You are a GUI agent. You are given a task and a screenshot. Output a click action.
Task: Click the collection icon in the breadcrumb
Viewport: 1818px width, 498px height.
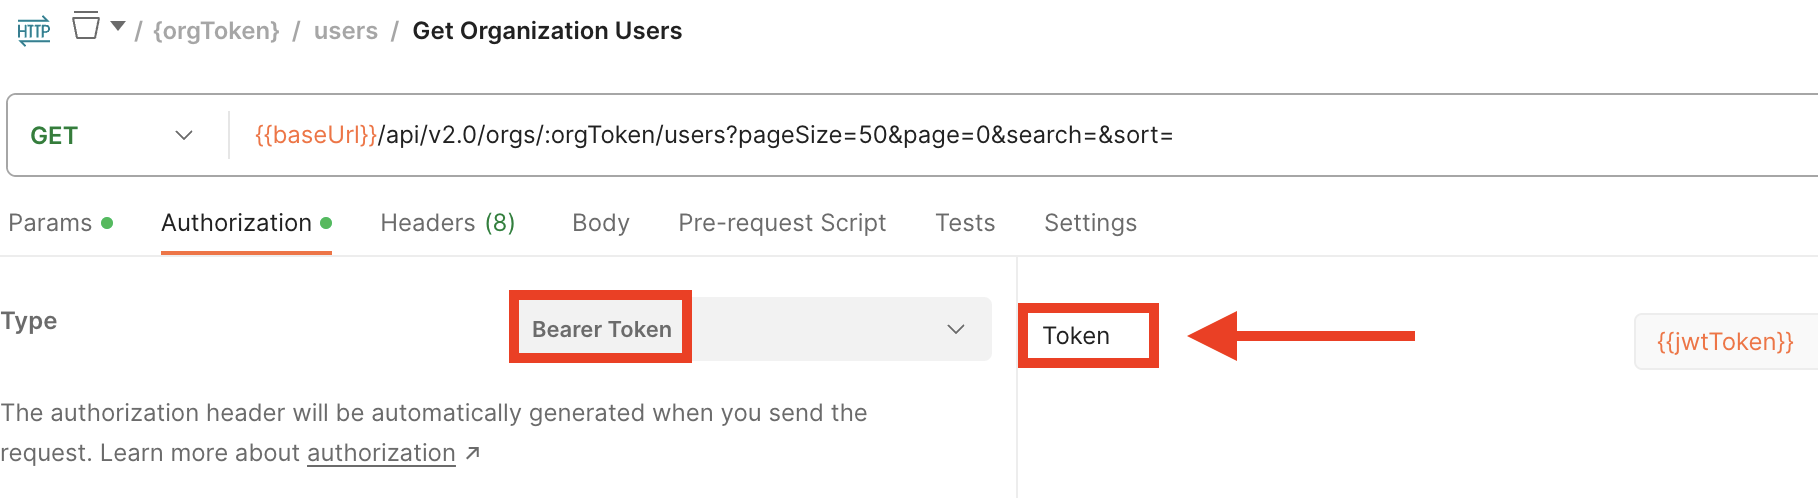pos(86,26)
